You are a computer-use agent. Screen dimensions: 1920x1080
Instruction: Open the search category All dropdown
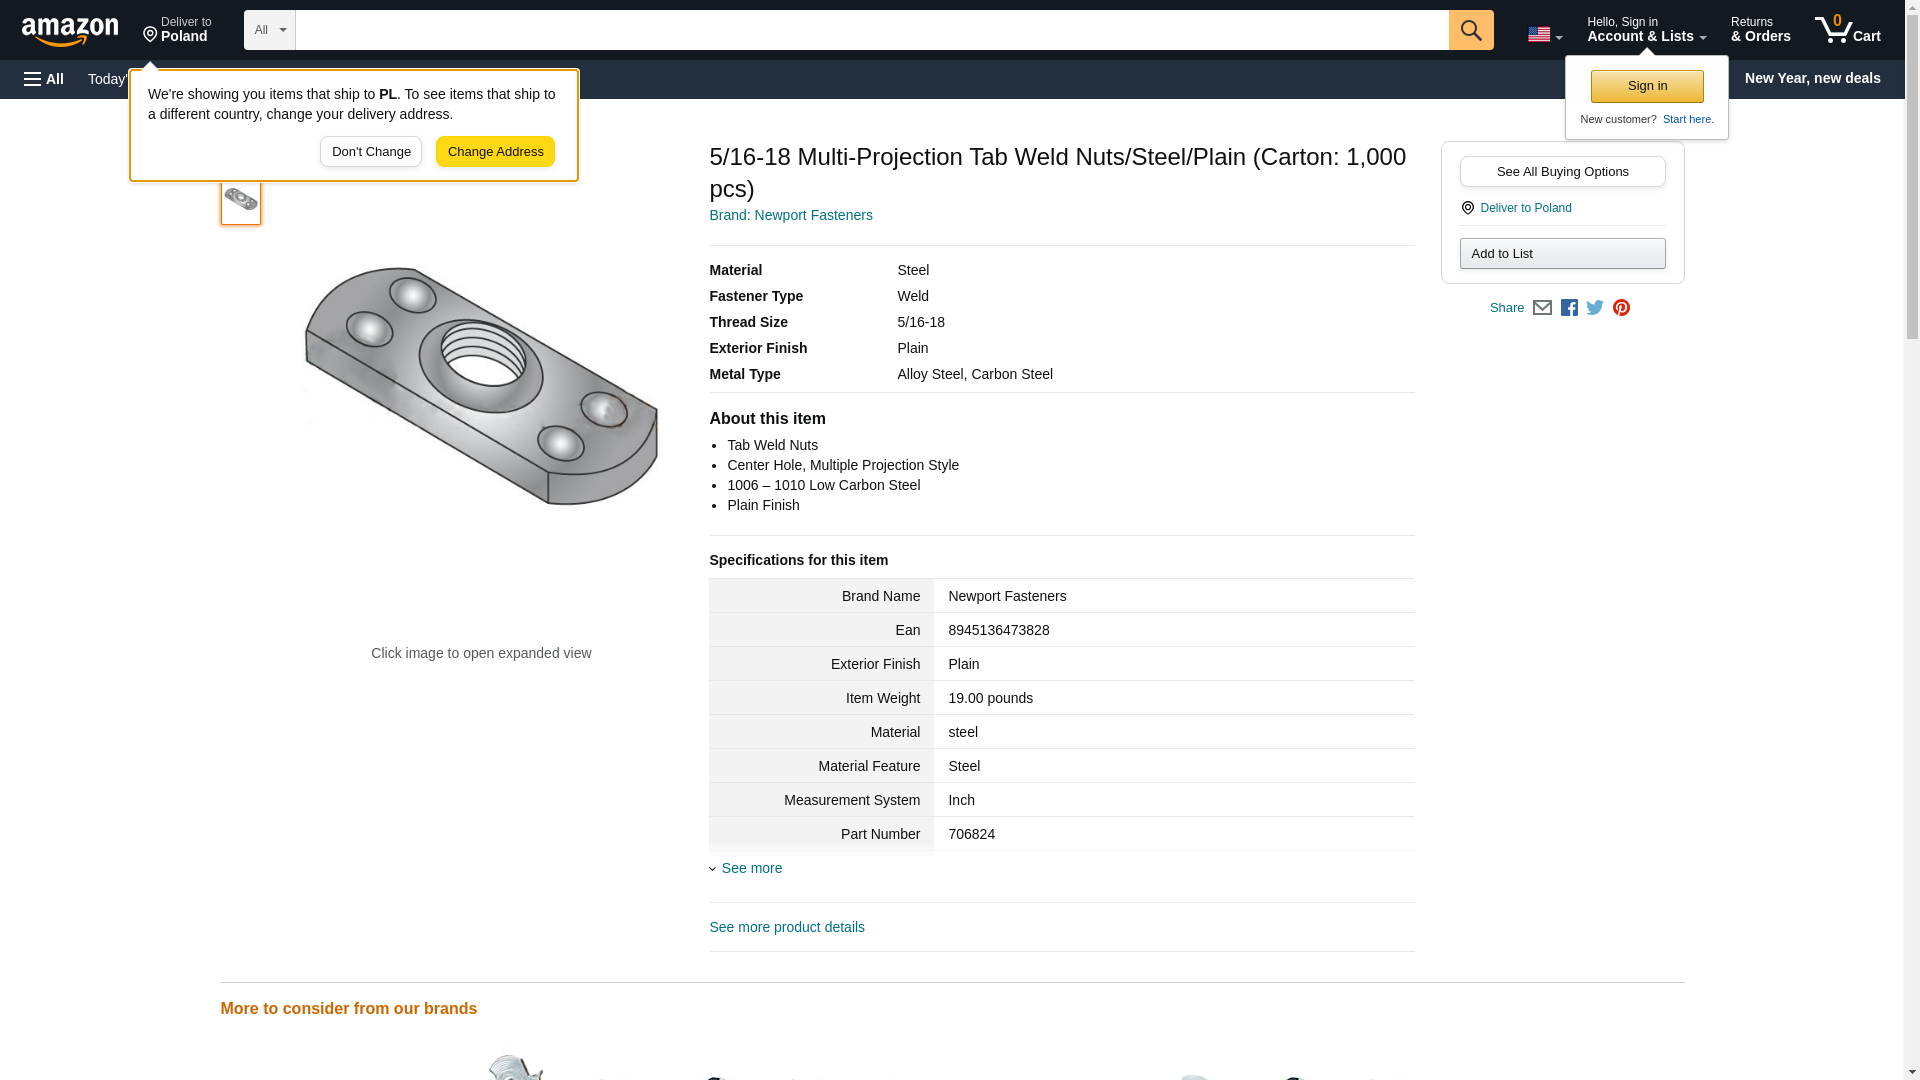tap(269, 30)
